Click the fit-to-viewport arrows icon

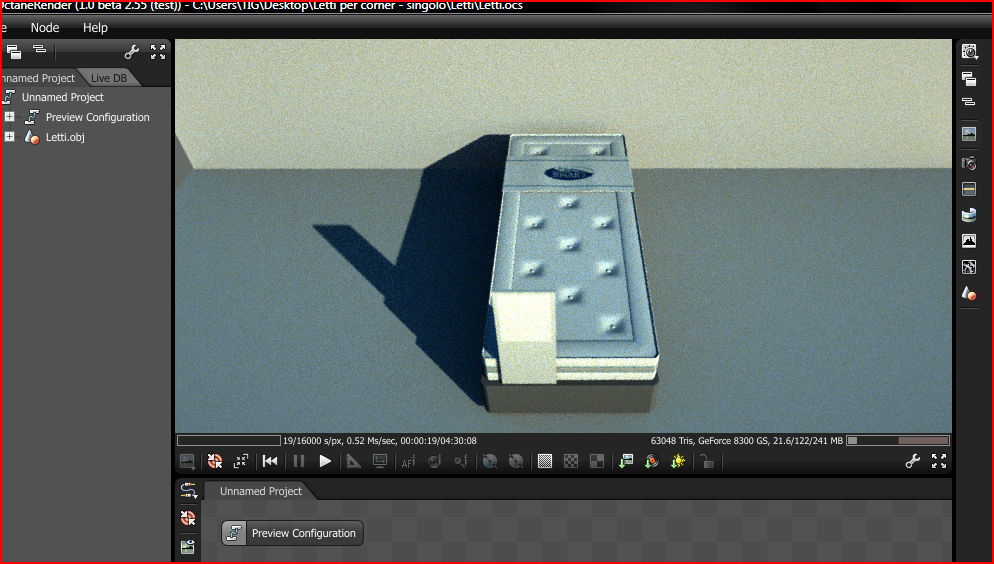click(x=241, y=461)
